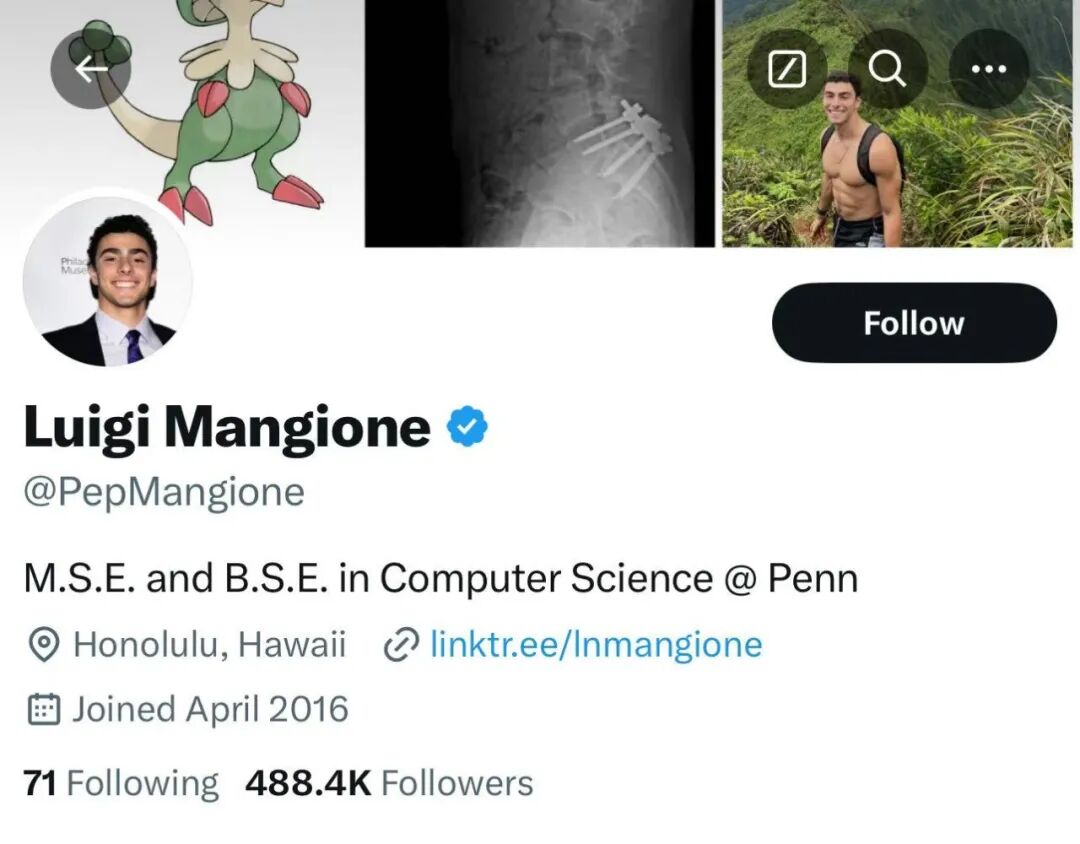Image resolution: width=1080 pixels, height=844 pixels.
Task: Click the Luigi Mangione display name
Action: click(x=227, y=428)
